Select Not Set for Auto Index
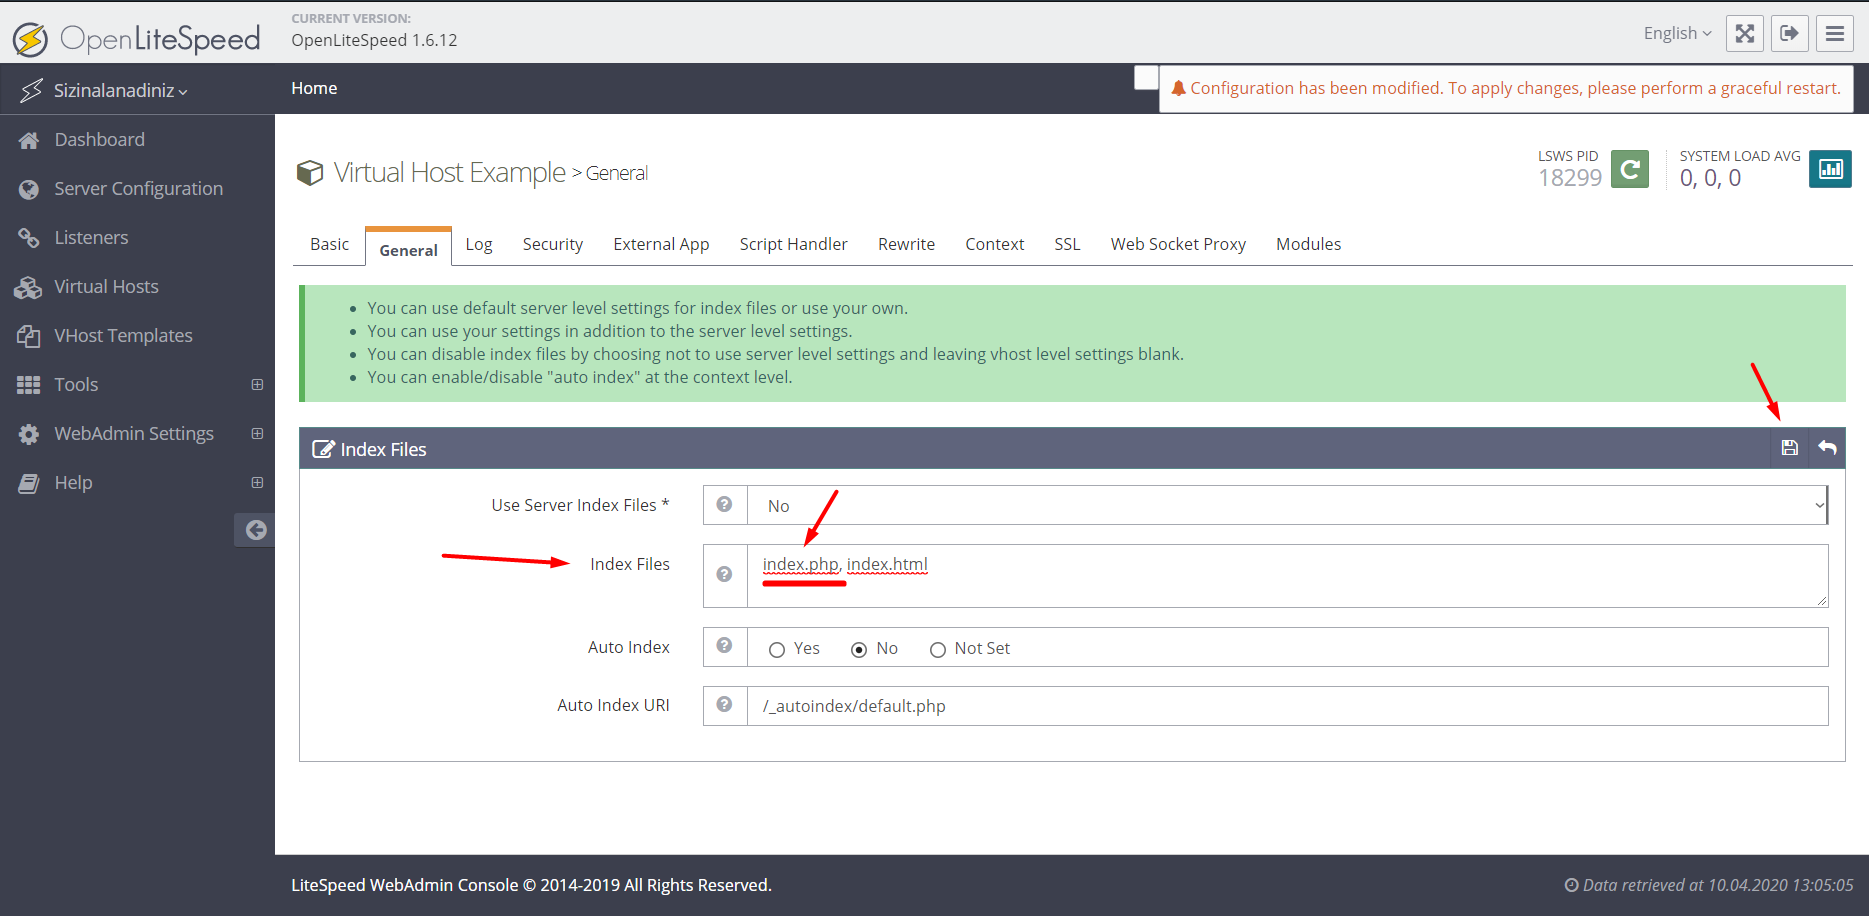The image size is (1869, 916). pyautogui.click(x=938, y=650)
